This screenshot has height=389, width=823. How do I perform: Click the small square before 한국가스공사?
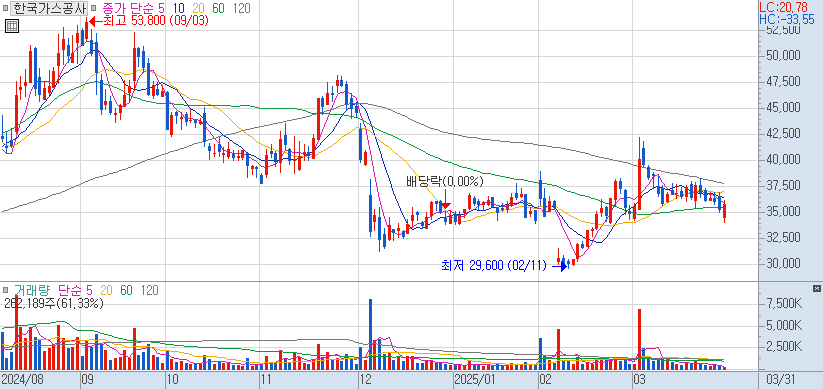(6, 8)
